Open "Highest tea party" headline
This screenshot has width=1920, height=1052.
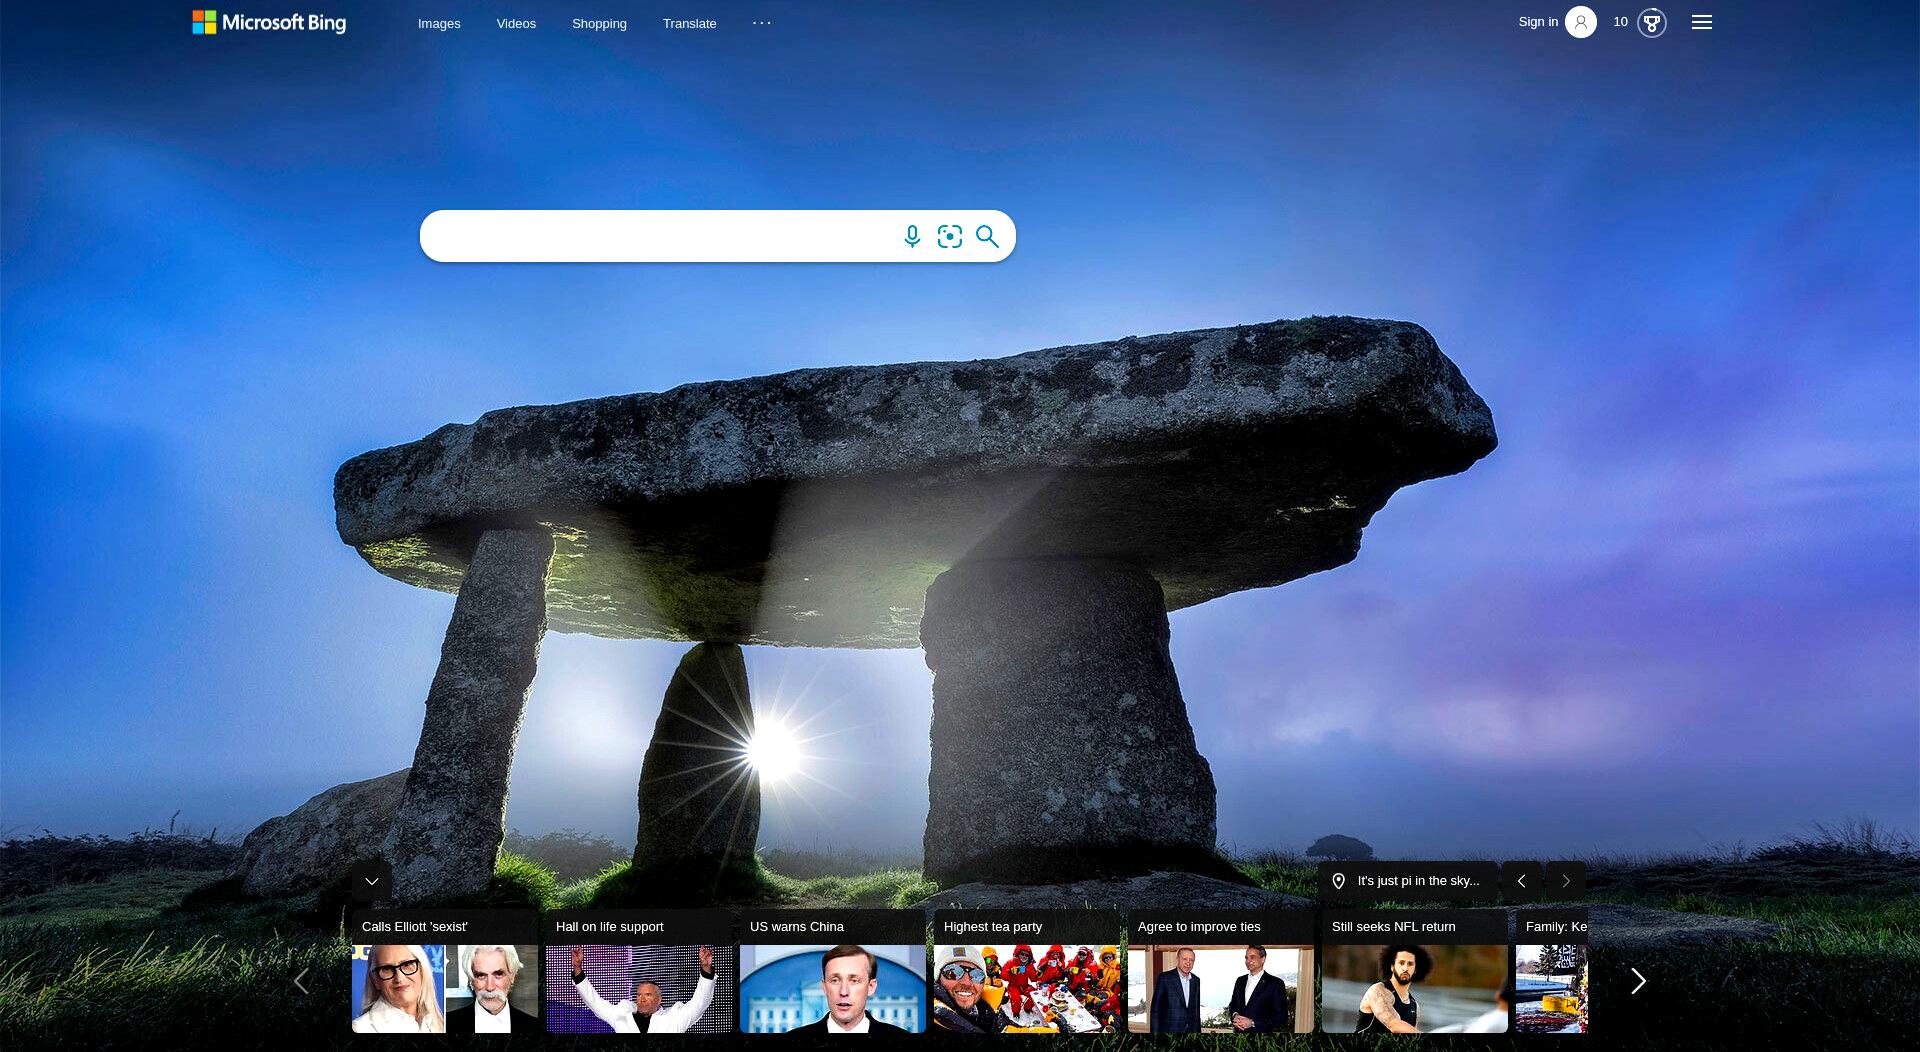(x=993, y=927)
